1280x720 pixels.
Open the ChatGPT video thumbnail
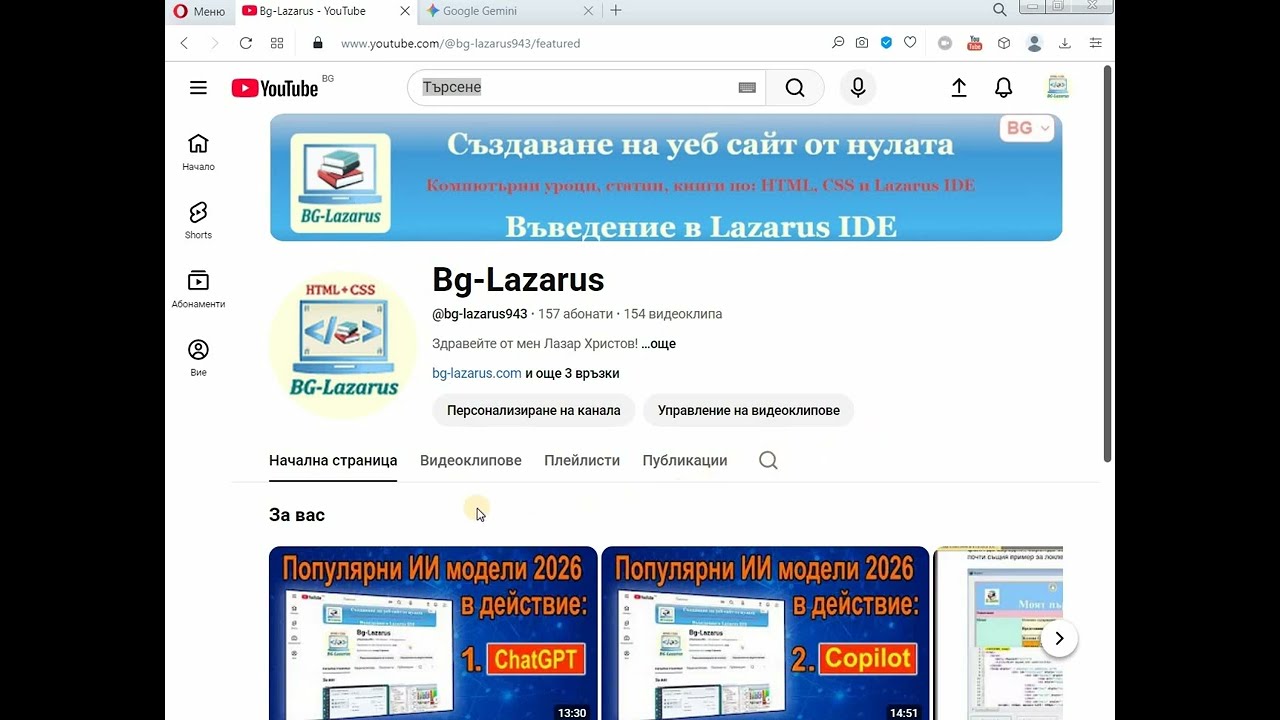coord(433,633)
